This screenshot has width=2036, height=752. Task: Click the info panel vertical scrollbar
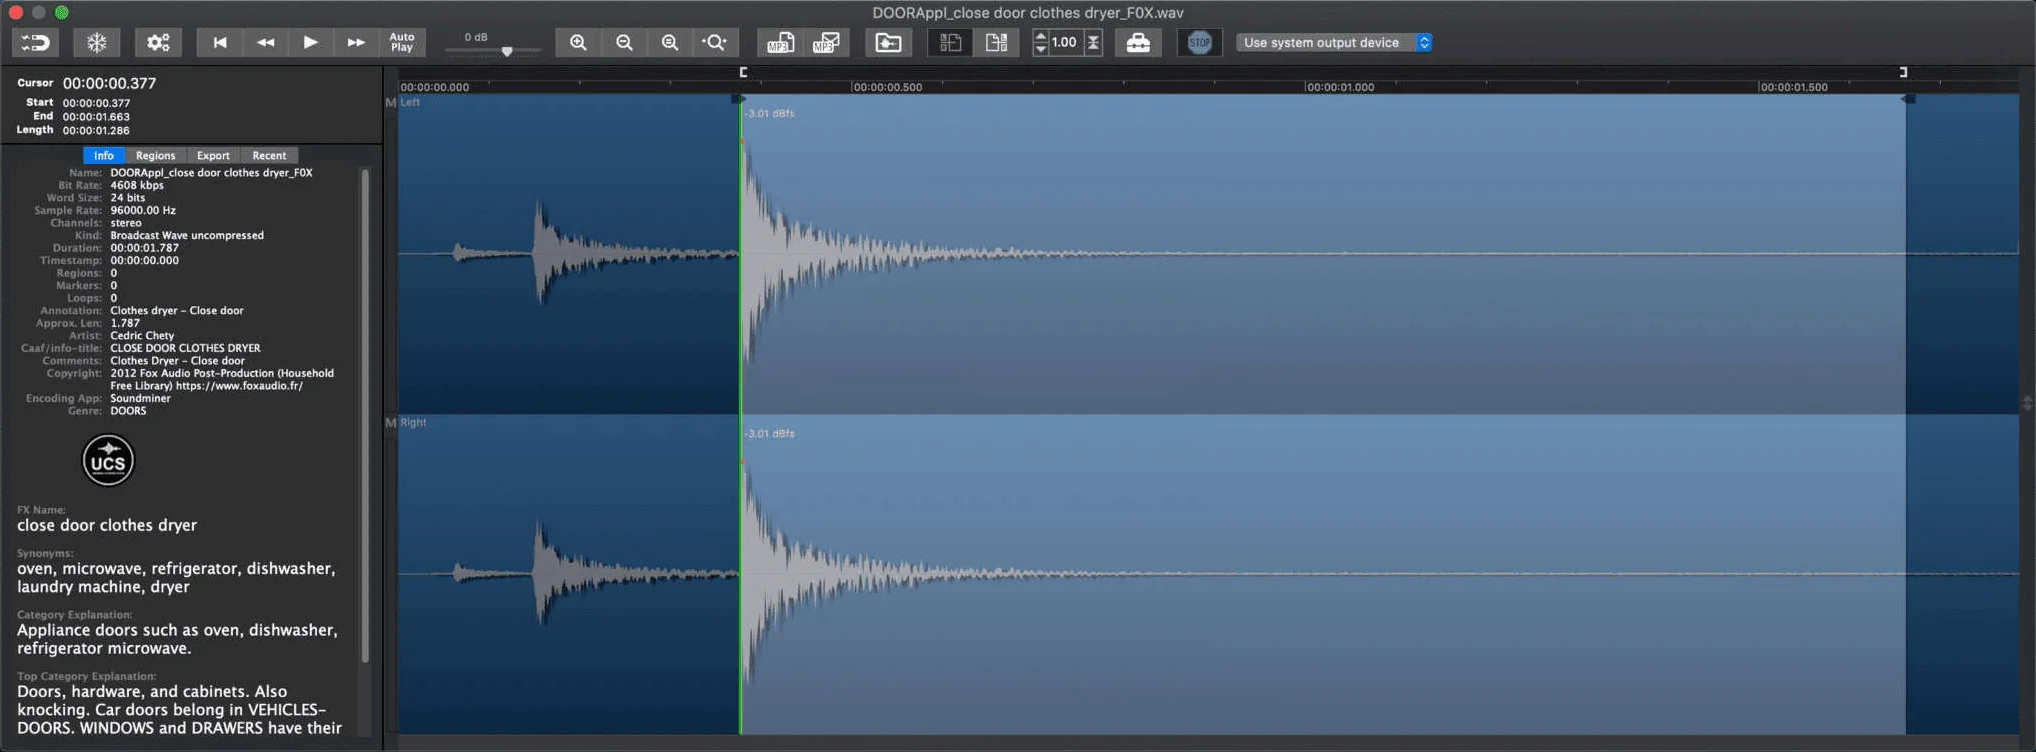point(365,415)
